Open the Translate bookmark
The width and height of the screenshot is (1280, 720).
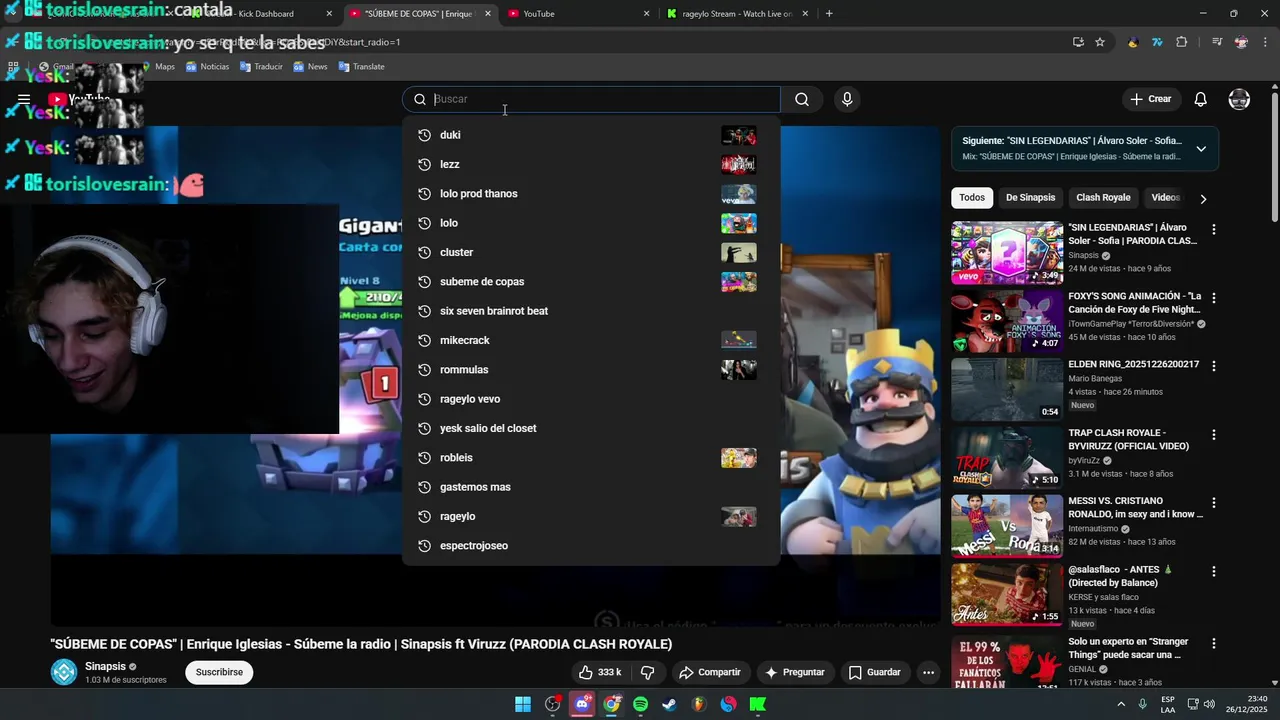click(x=362, y=67)
